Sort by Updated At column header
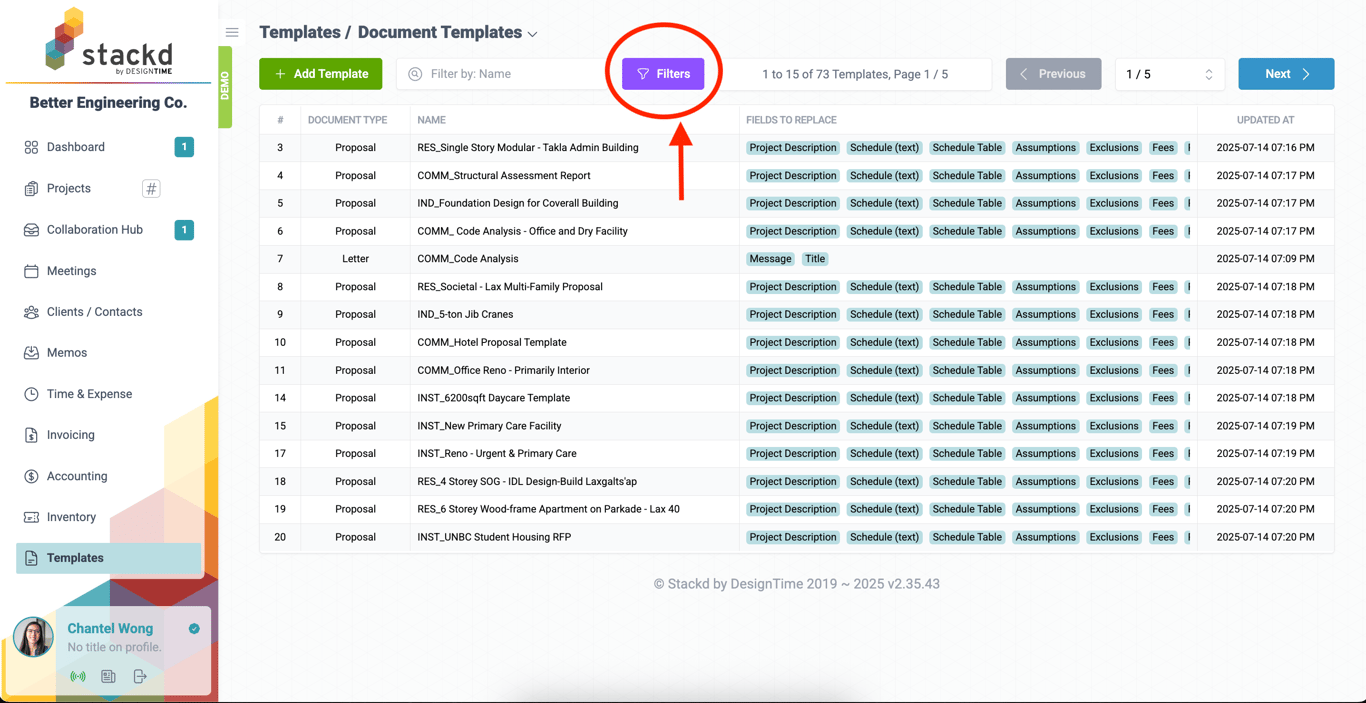The image size is (1366, 703). click(1265, 120)
